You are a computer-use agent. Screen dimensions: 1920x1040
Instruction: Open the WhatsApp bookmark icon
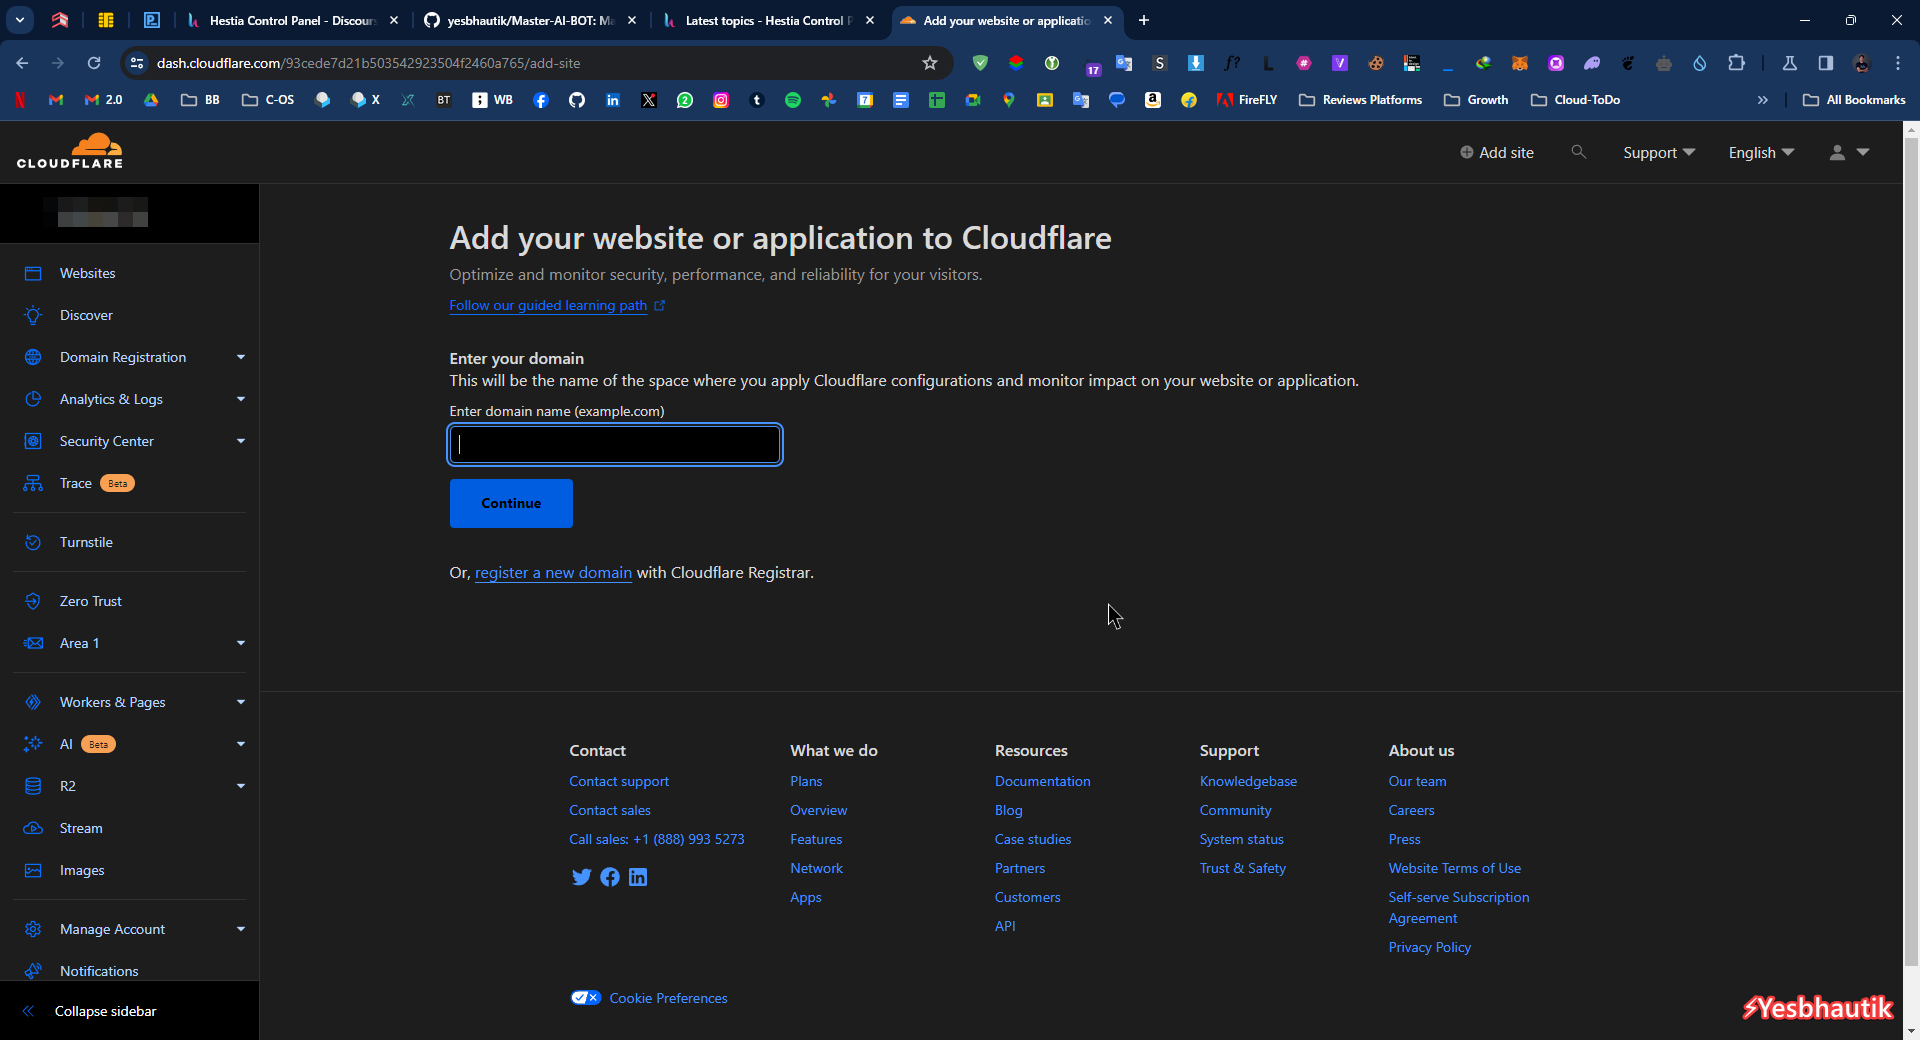click(685, 100)
